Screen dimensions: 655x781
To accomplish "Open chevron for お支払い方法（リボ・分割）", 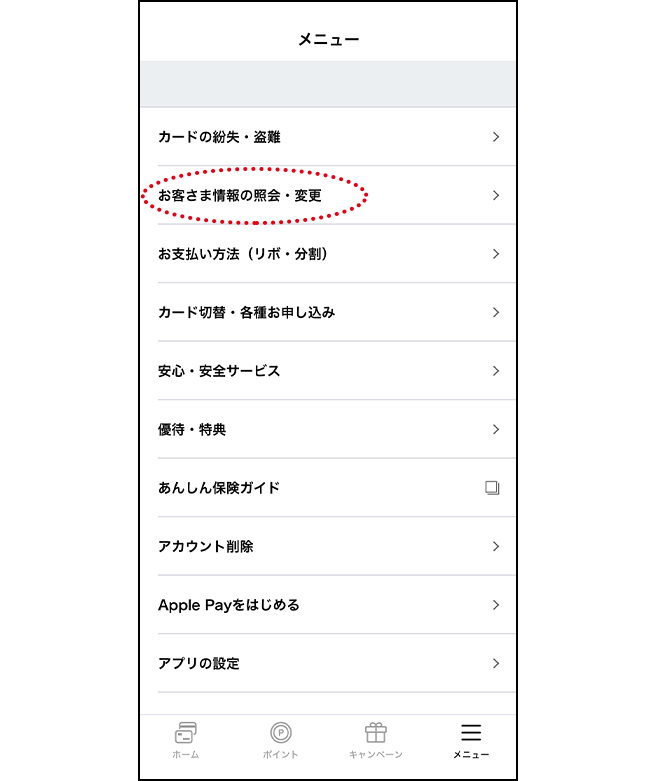I will pos(496,254).
